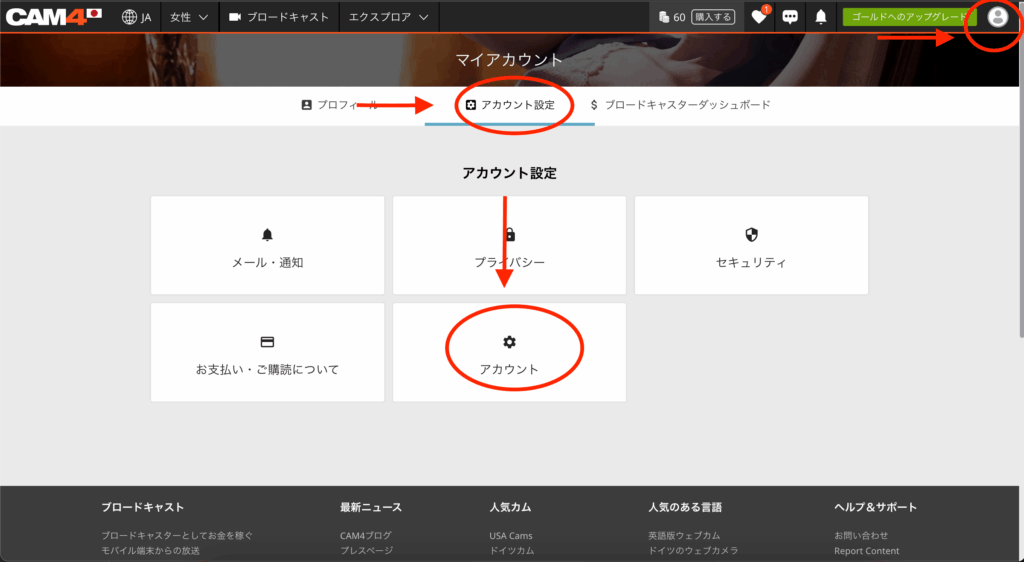Switch to the プロフィール tab
This screenshot has height=562, width=1024.
pos(340,104)
